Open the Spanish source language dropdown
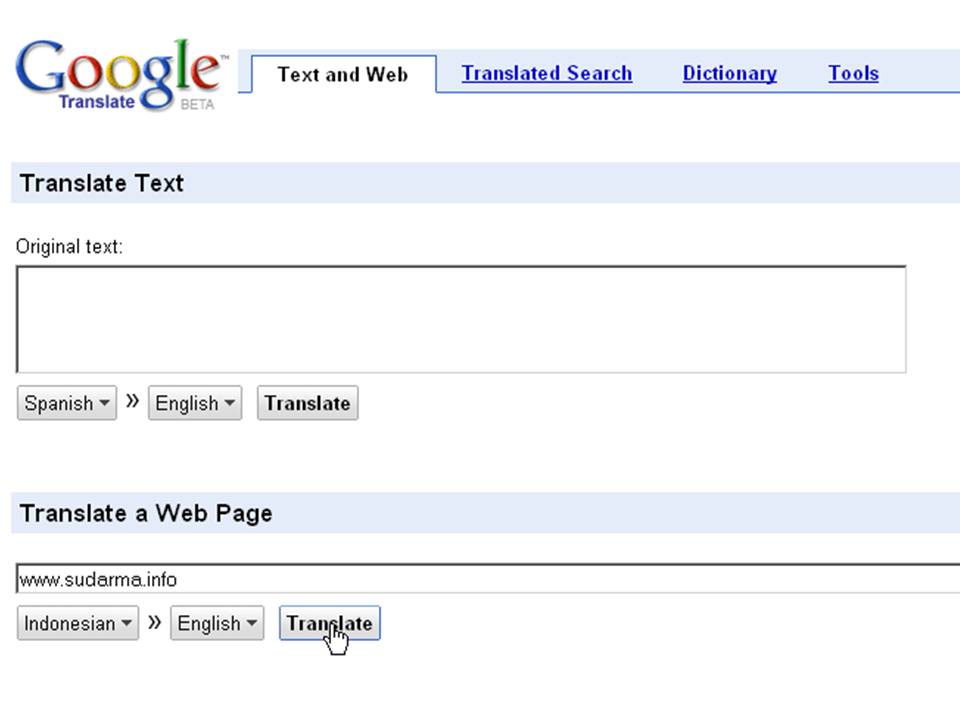The image size is (960, 720). 67,403
